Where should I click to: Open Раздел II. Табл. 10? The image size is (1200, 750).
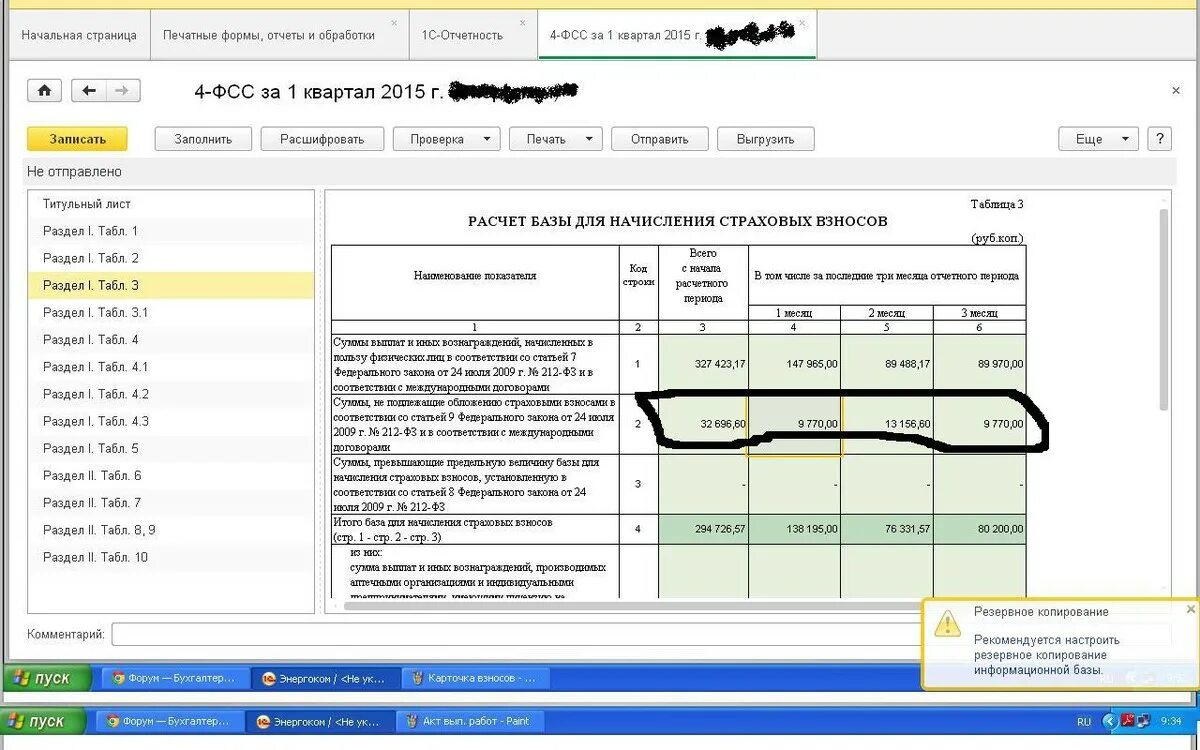(x=171, y=557)
